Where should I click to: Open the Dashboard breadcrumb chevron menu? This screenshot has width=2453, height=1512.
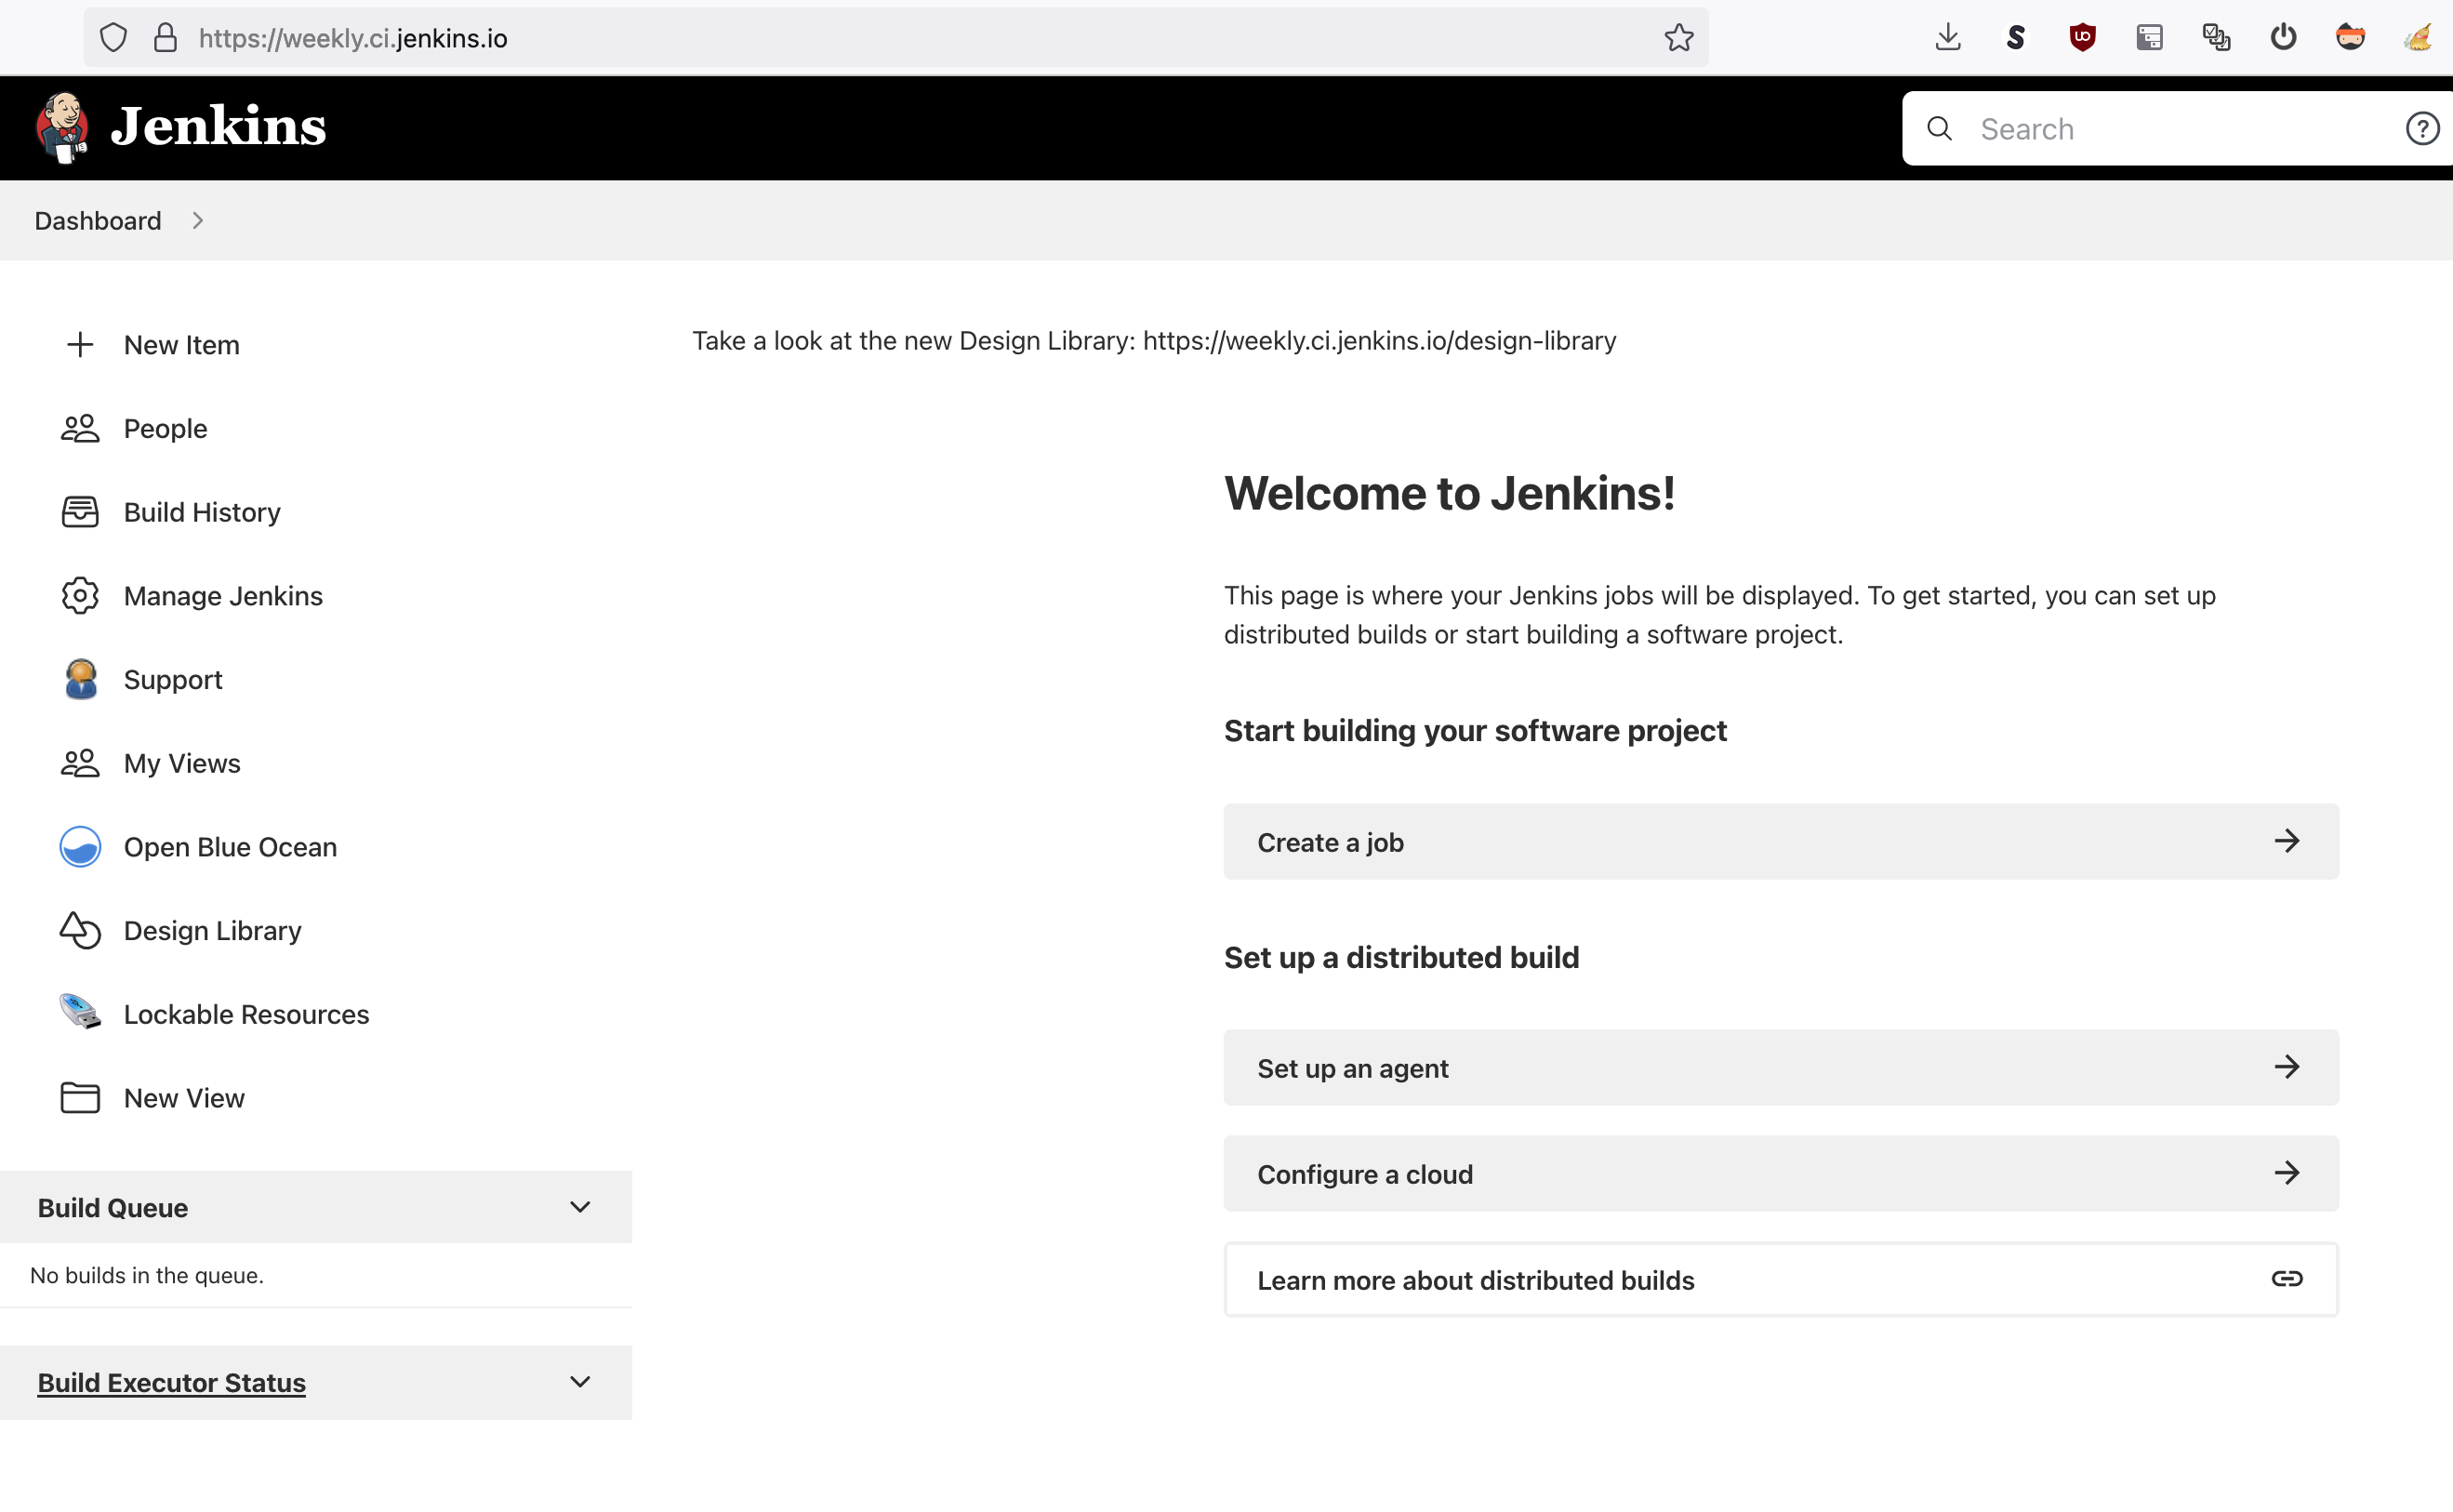tap(198, 221)
